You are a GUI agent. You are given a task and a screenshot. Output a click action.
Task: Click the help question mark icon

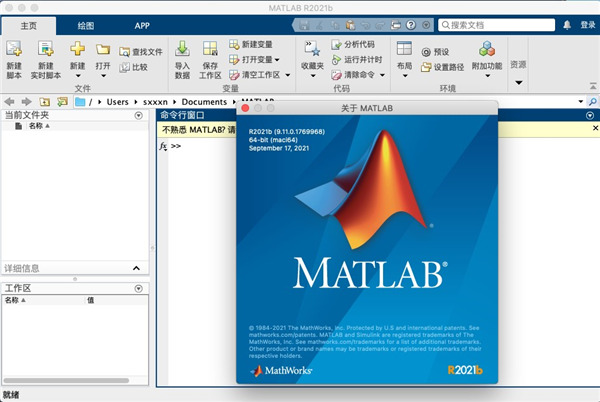(x=411, y=25)
